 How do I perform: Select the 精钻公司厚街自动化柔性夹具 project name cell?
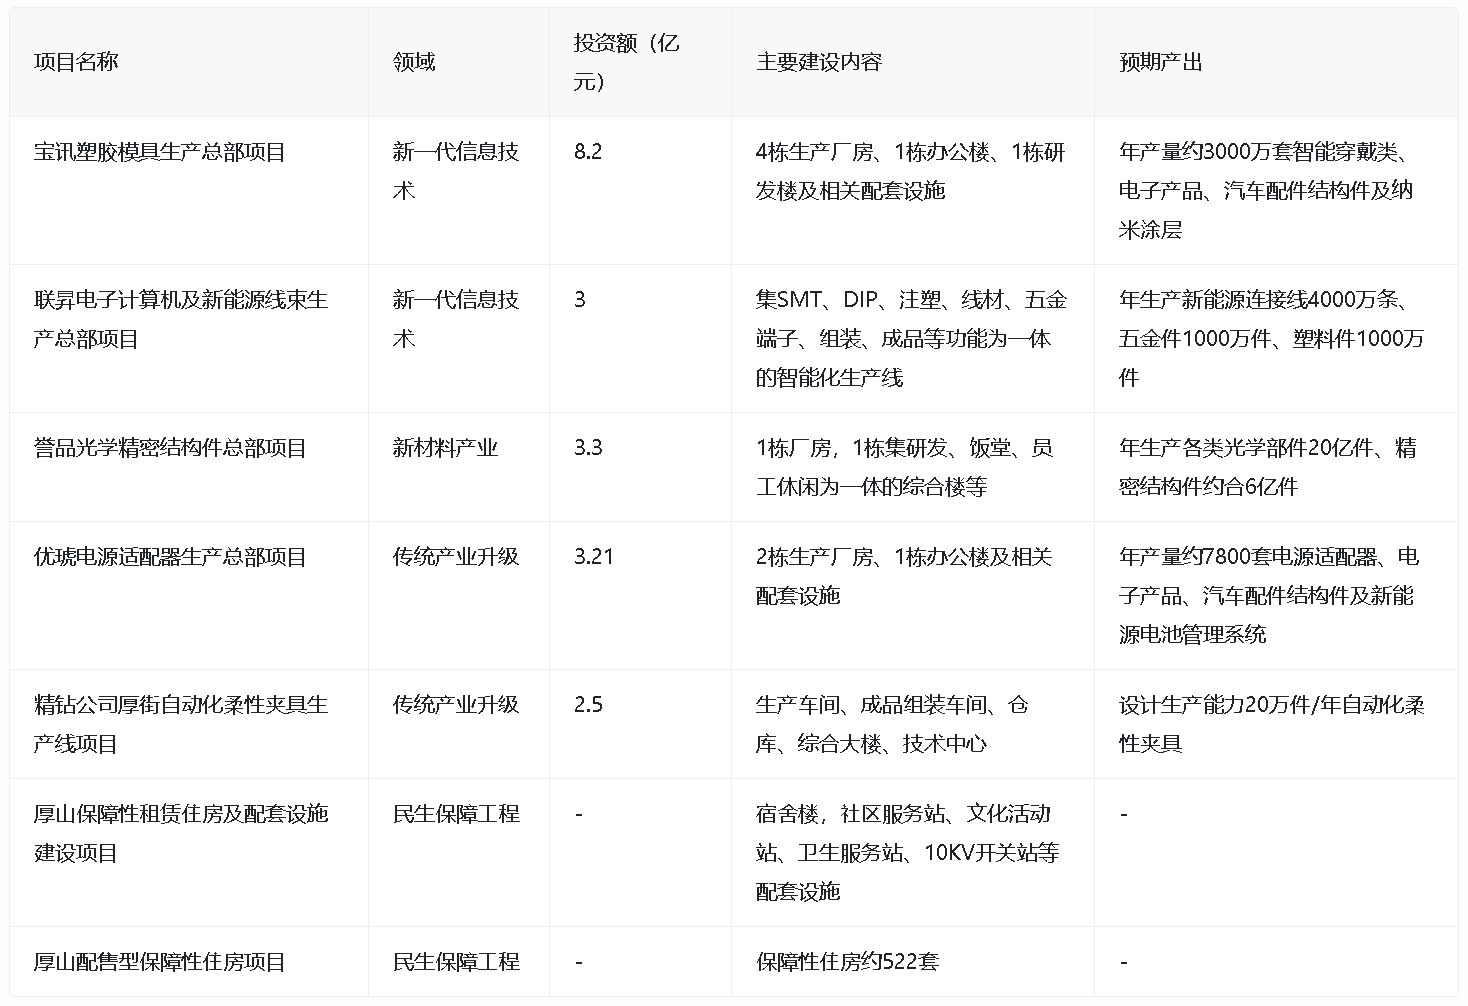click(x=181, y=724)
